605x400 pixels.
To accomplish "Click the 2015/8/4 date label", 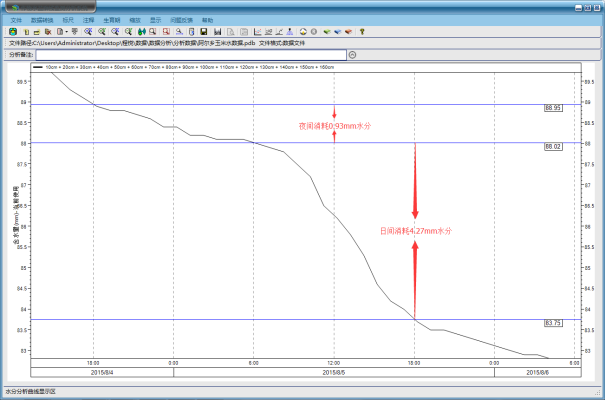I will tap(102, 373).
